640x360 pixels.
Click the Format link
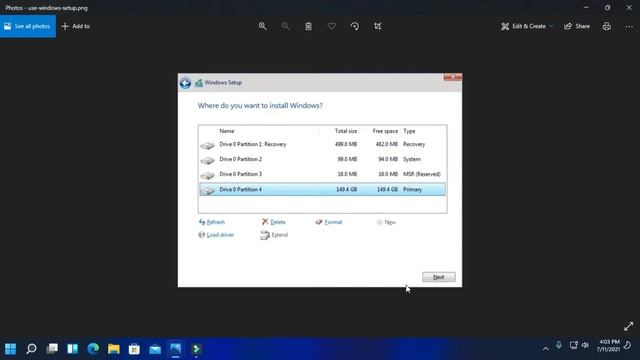point(329,222)
